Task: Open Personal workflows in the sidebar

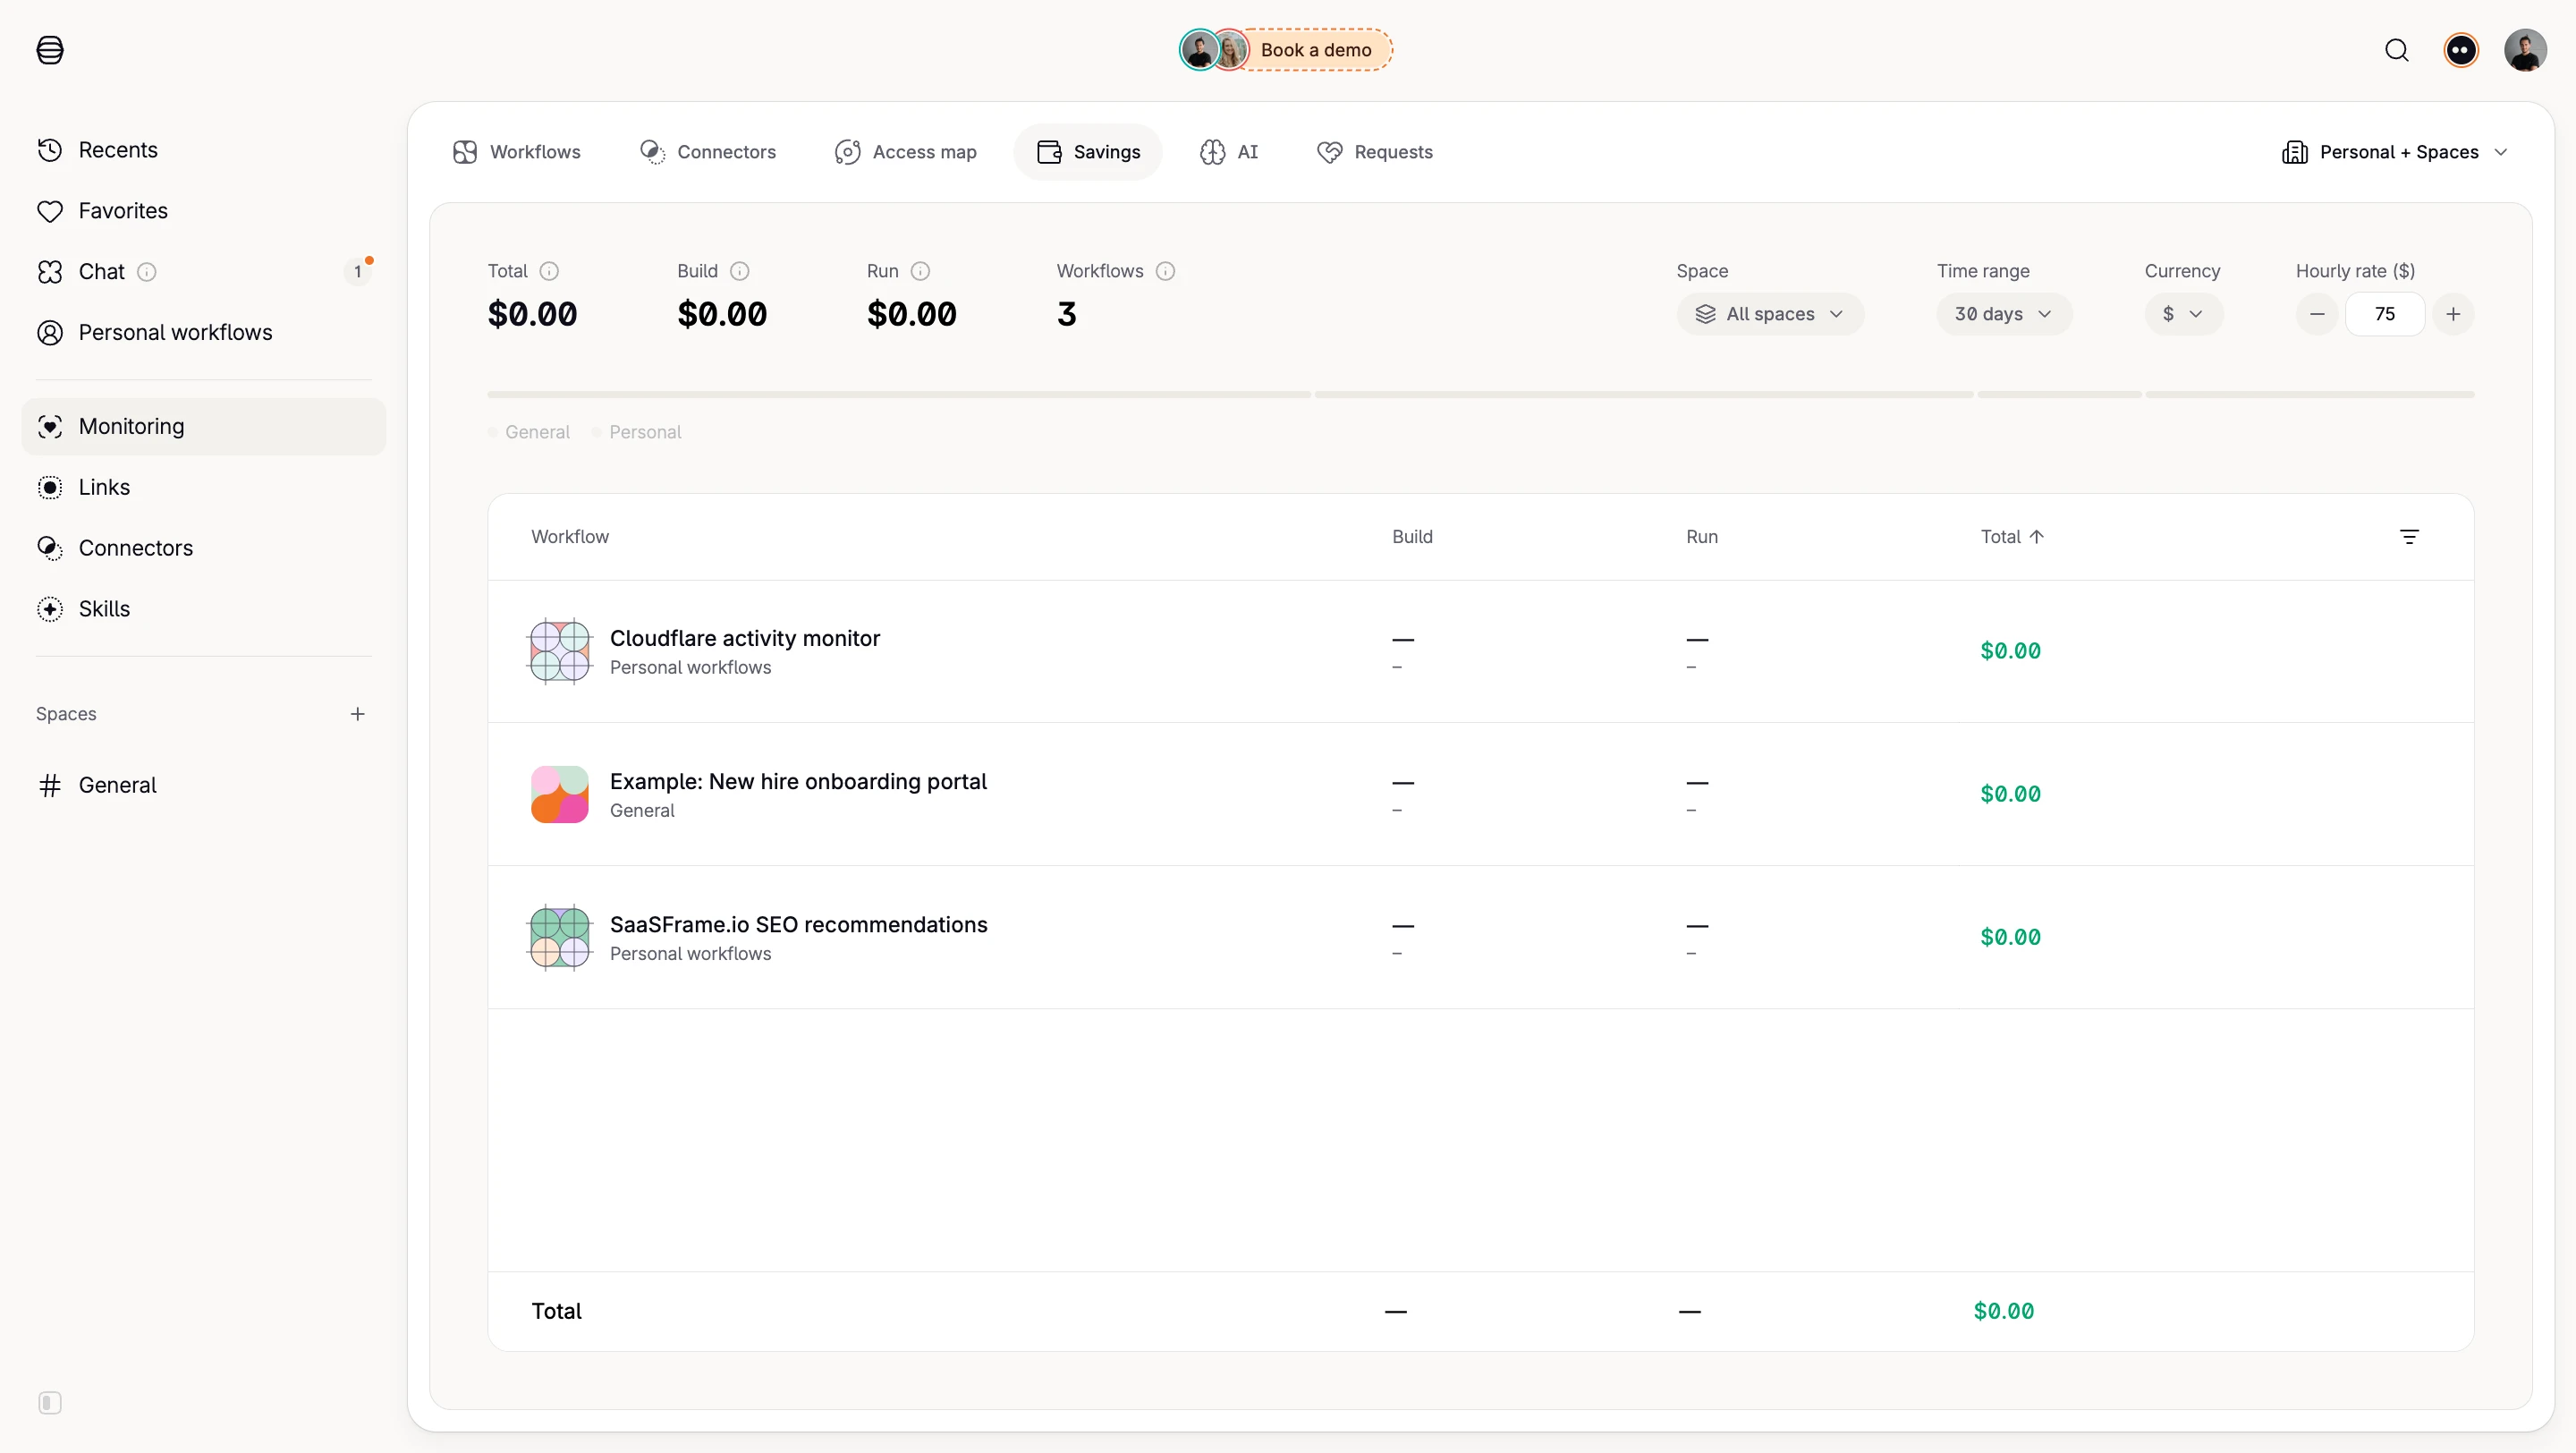Action: tap(203, 333)
